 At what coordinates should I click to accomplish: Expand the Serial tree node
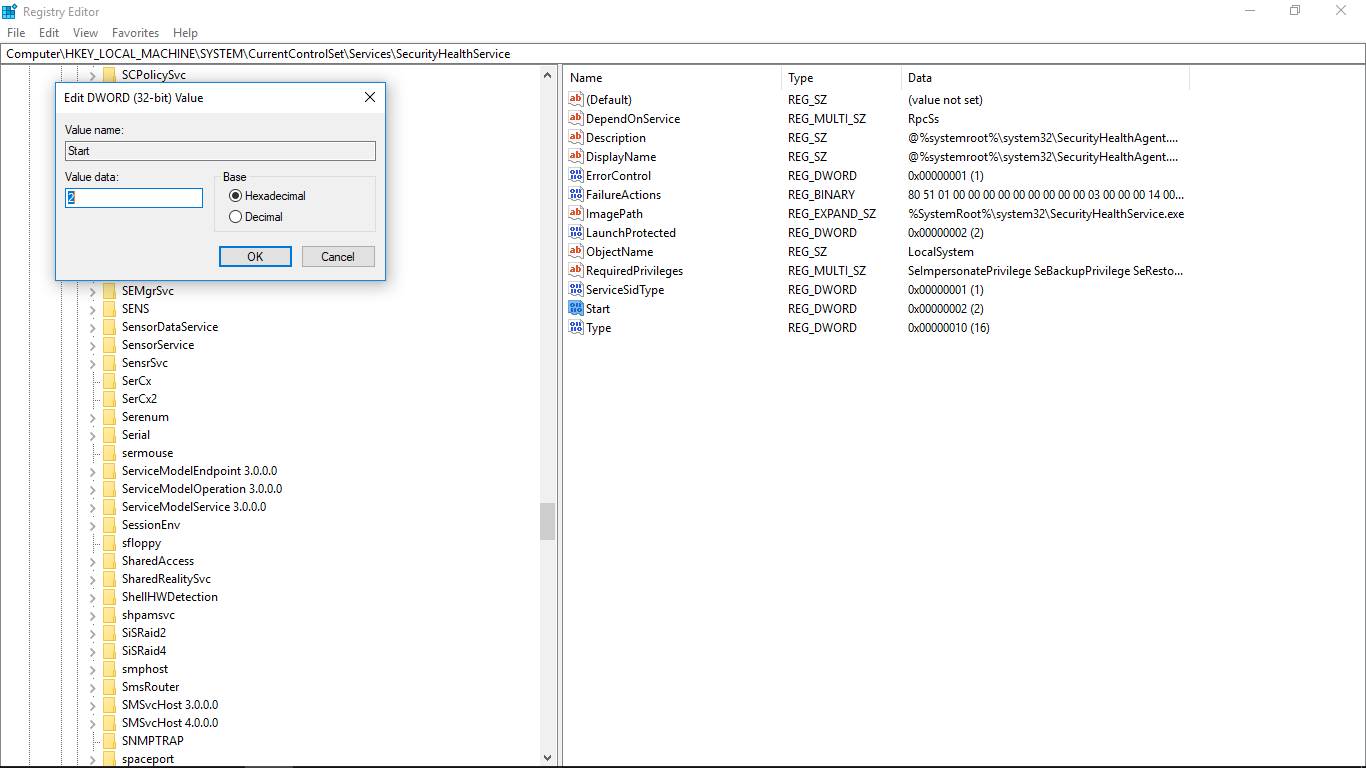click(x=92, y=435)
